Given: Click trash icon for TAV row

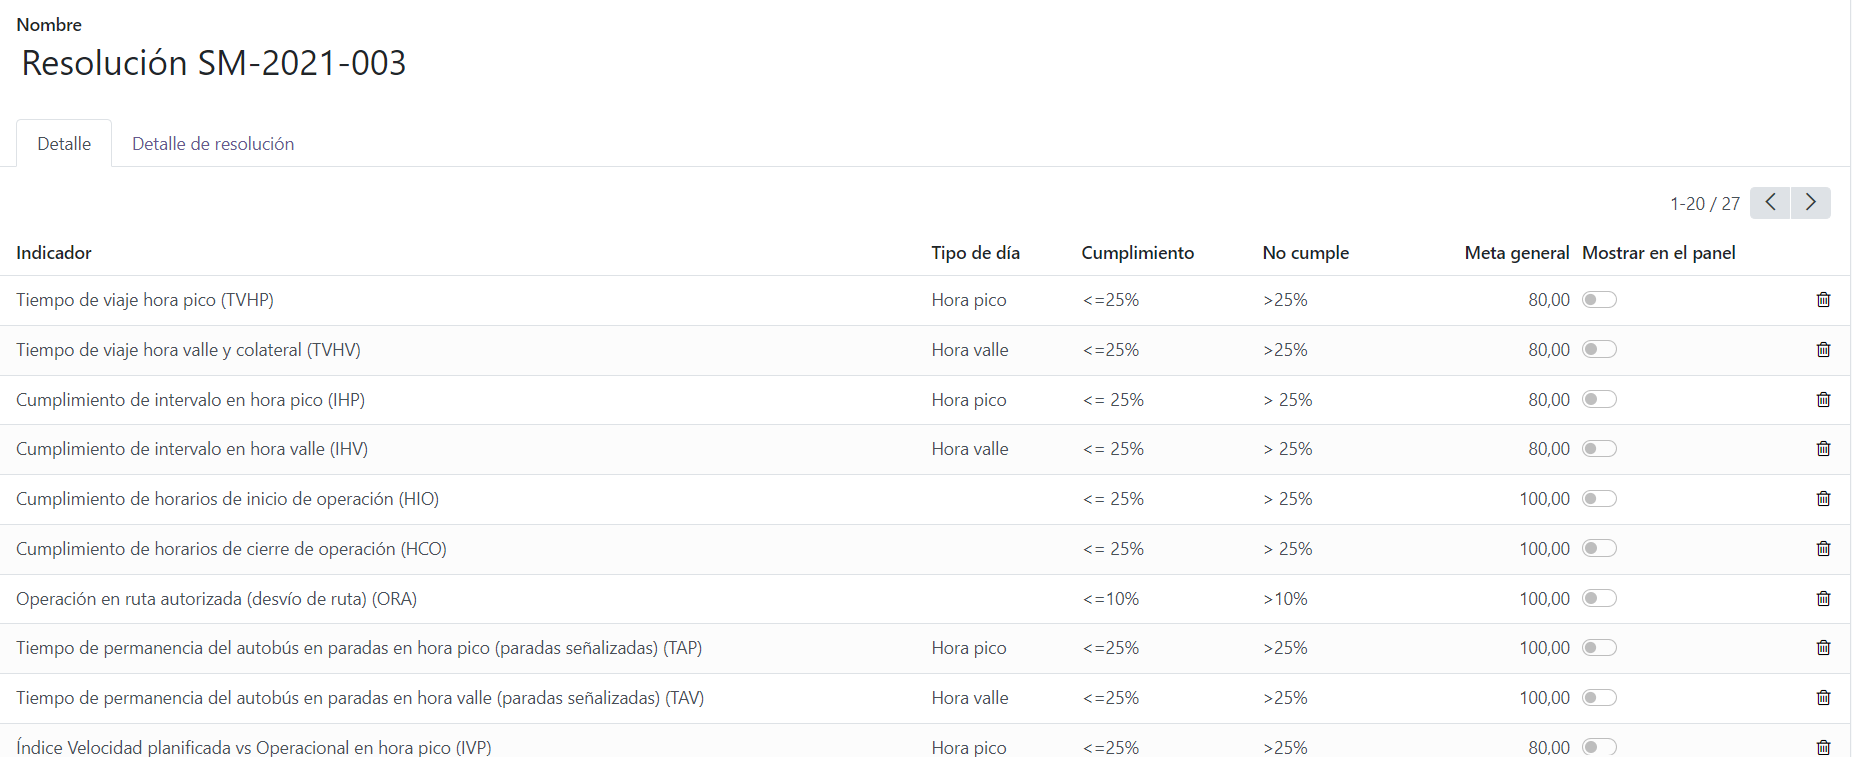Looking at the screenshot, I should [x=1823, y=698].
